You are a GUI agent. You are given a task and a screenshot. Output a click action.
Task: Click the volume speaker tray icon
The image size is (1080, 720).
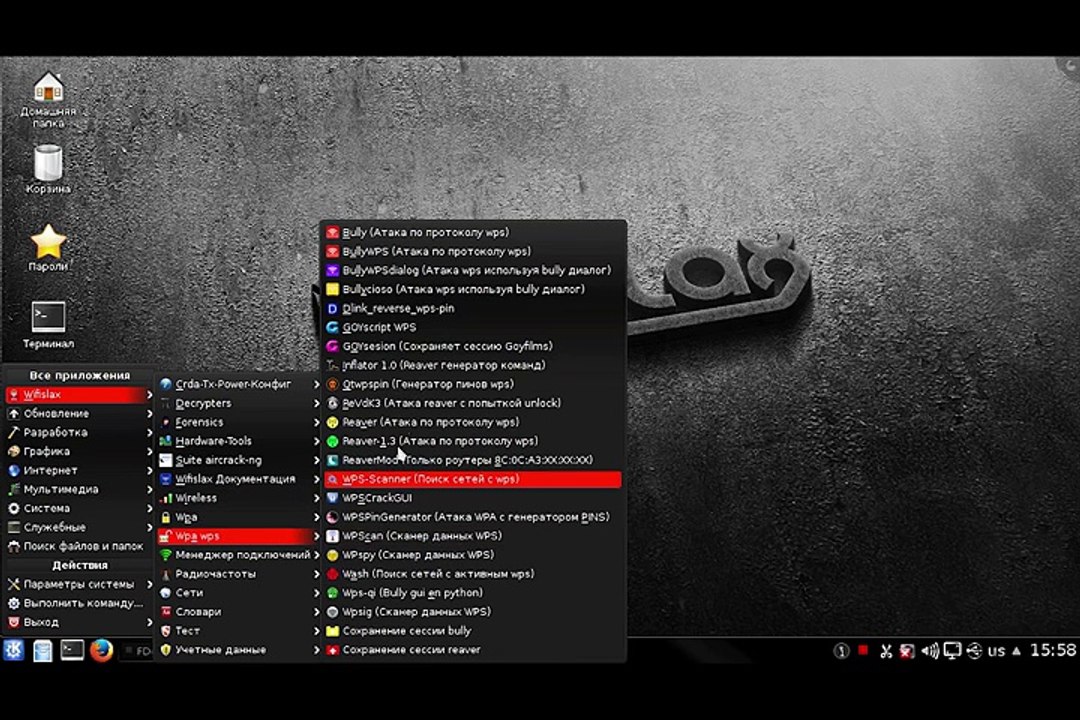929,650
